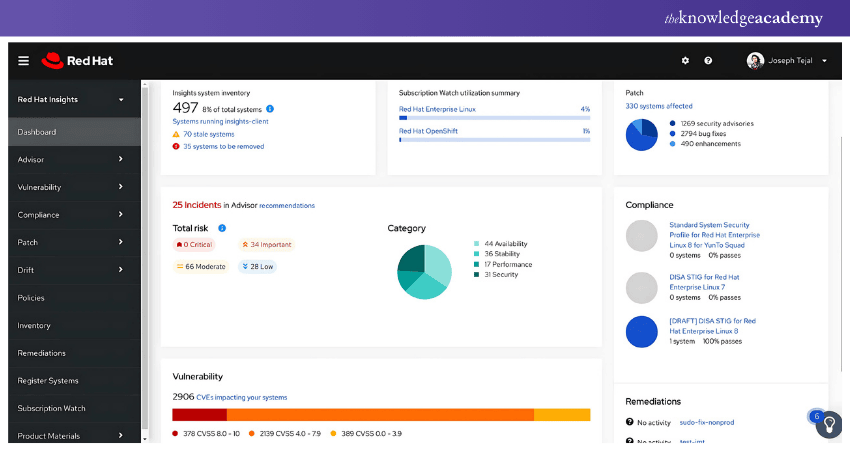
Task: Expand the Vulnerability sidebar section
Action: pyautogui.click(x=120, y=187)
